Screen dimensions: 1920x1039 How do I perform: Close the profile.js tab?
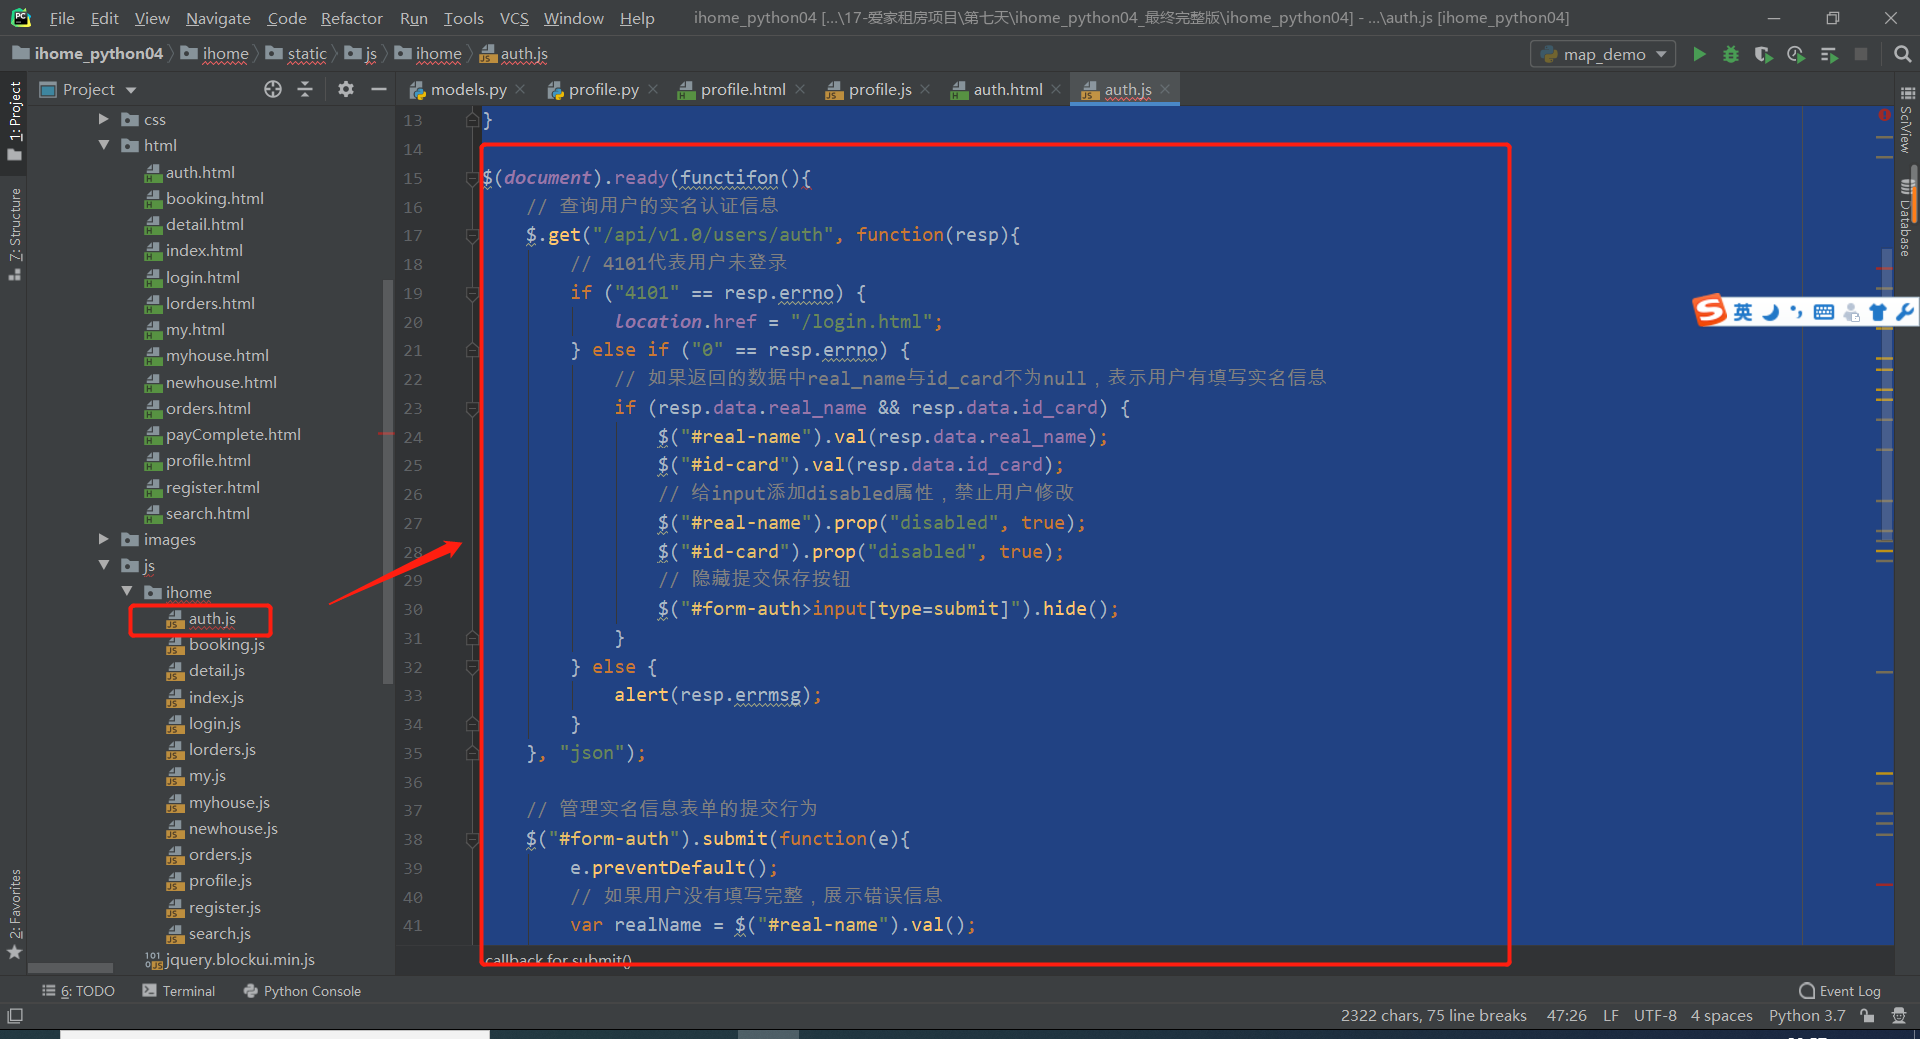tap(926, 89)
